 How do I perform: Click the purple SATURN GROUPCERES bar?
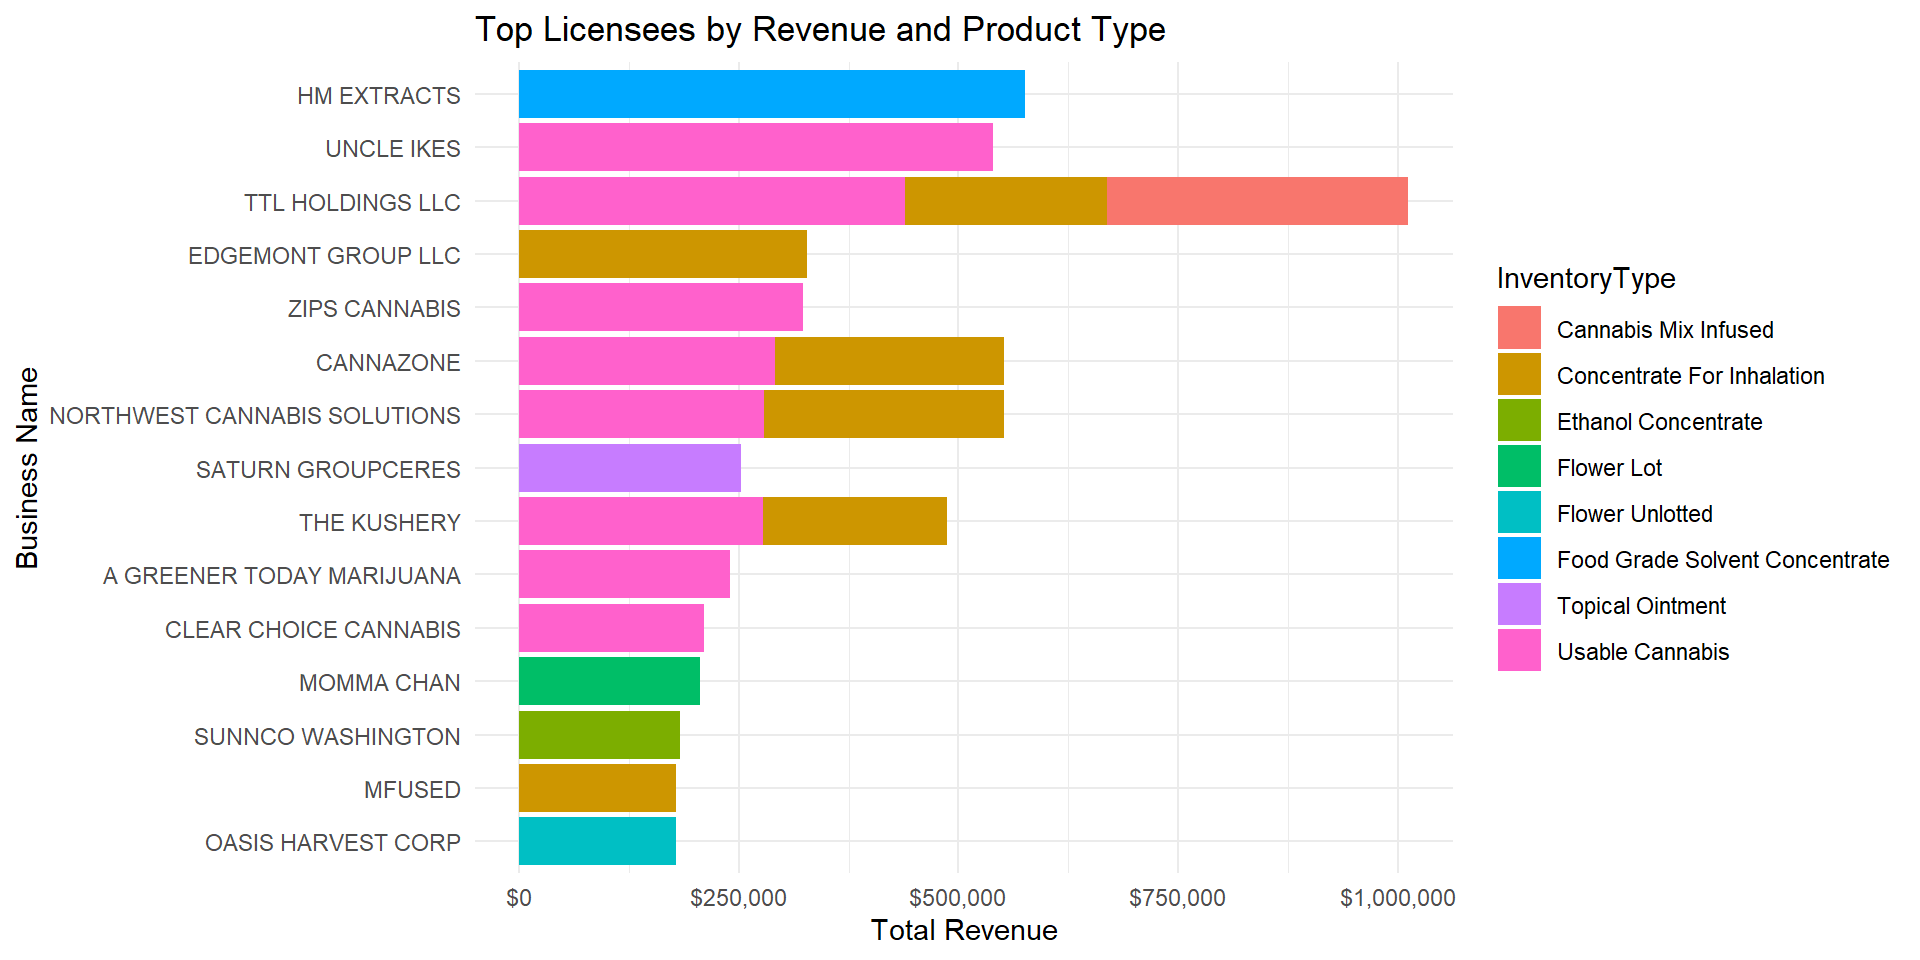pos(629,468)
